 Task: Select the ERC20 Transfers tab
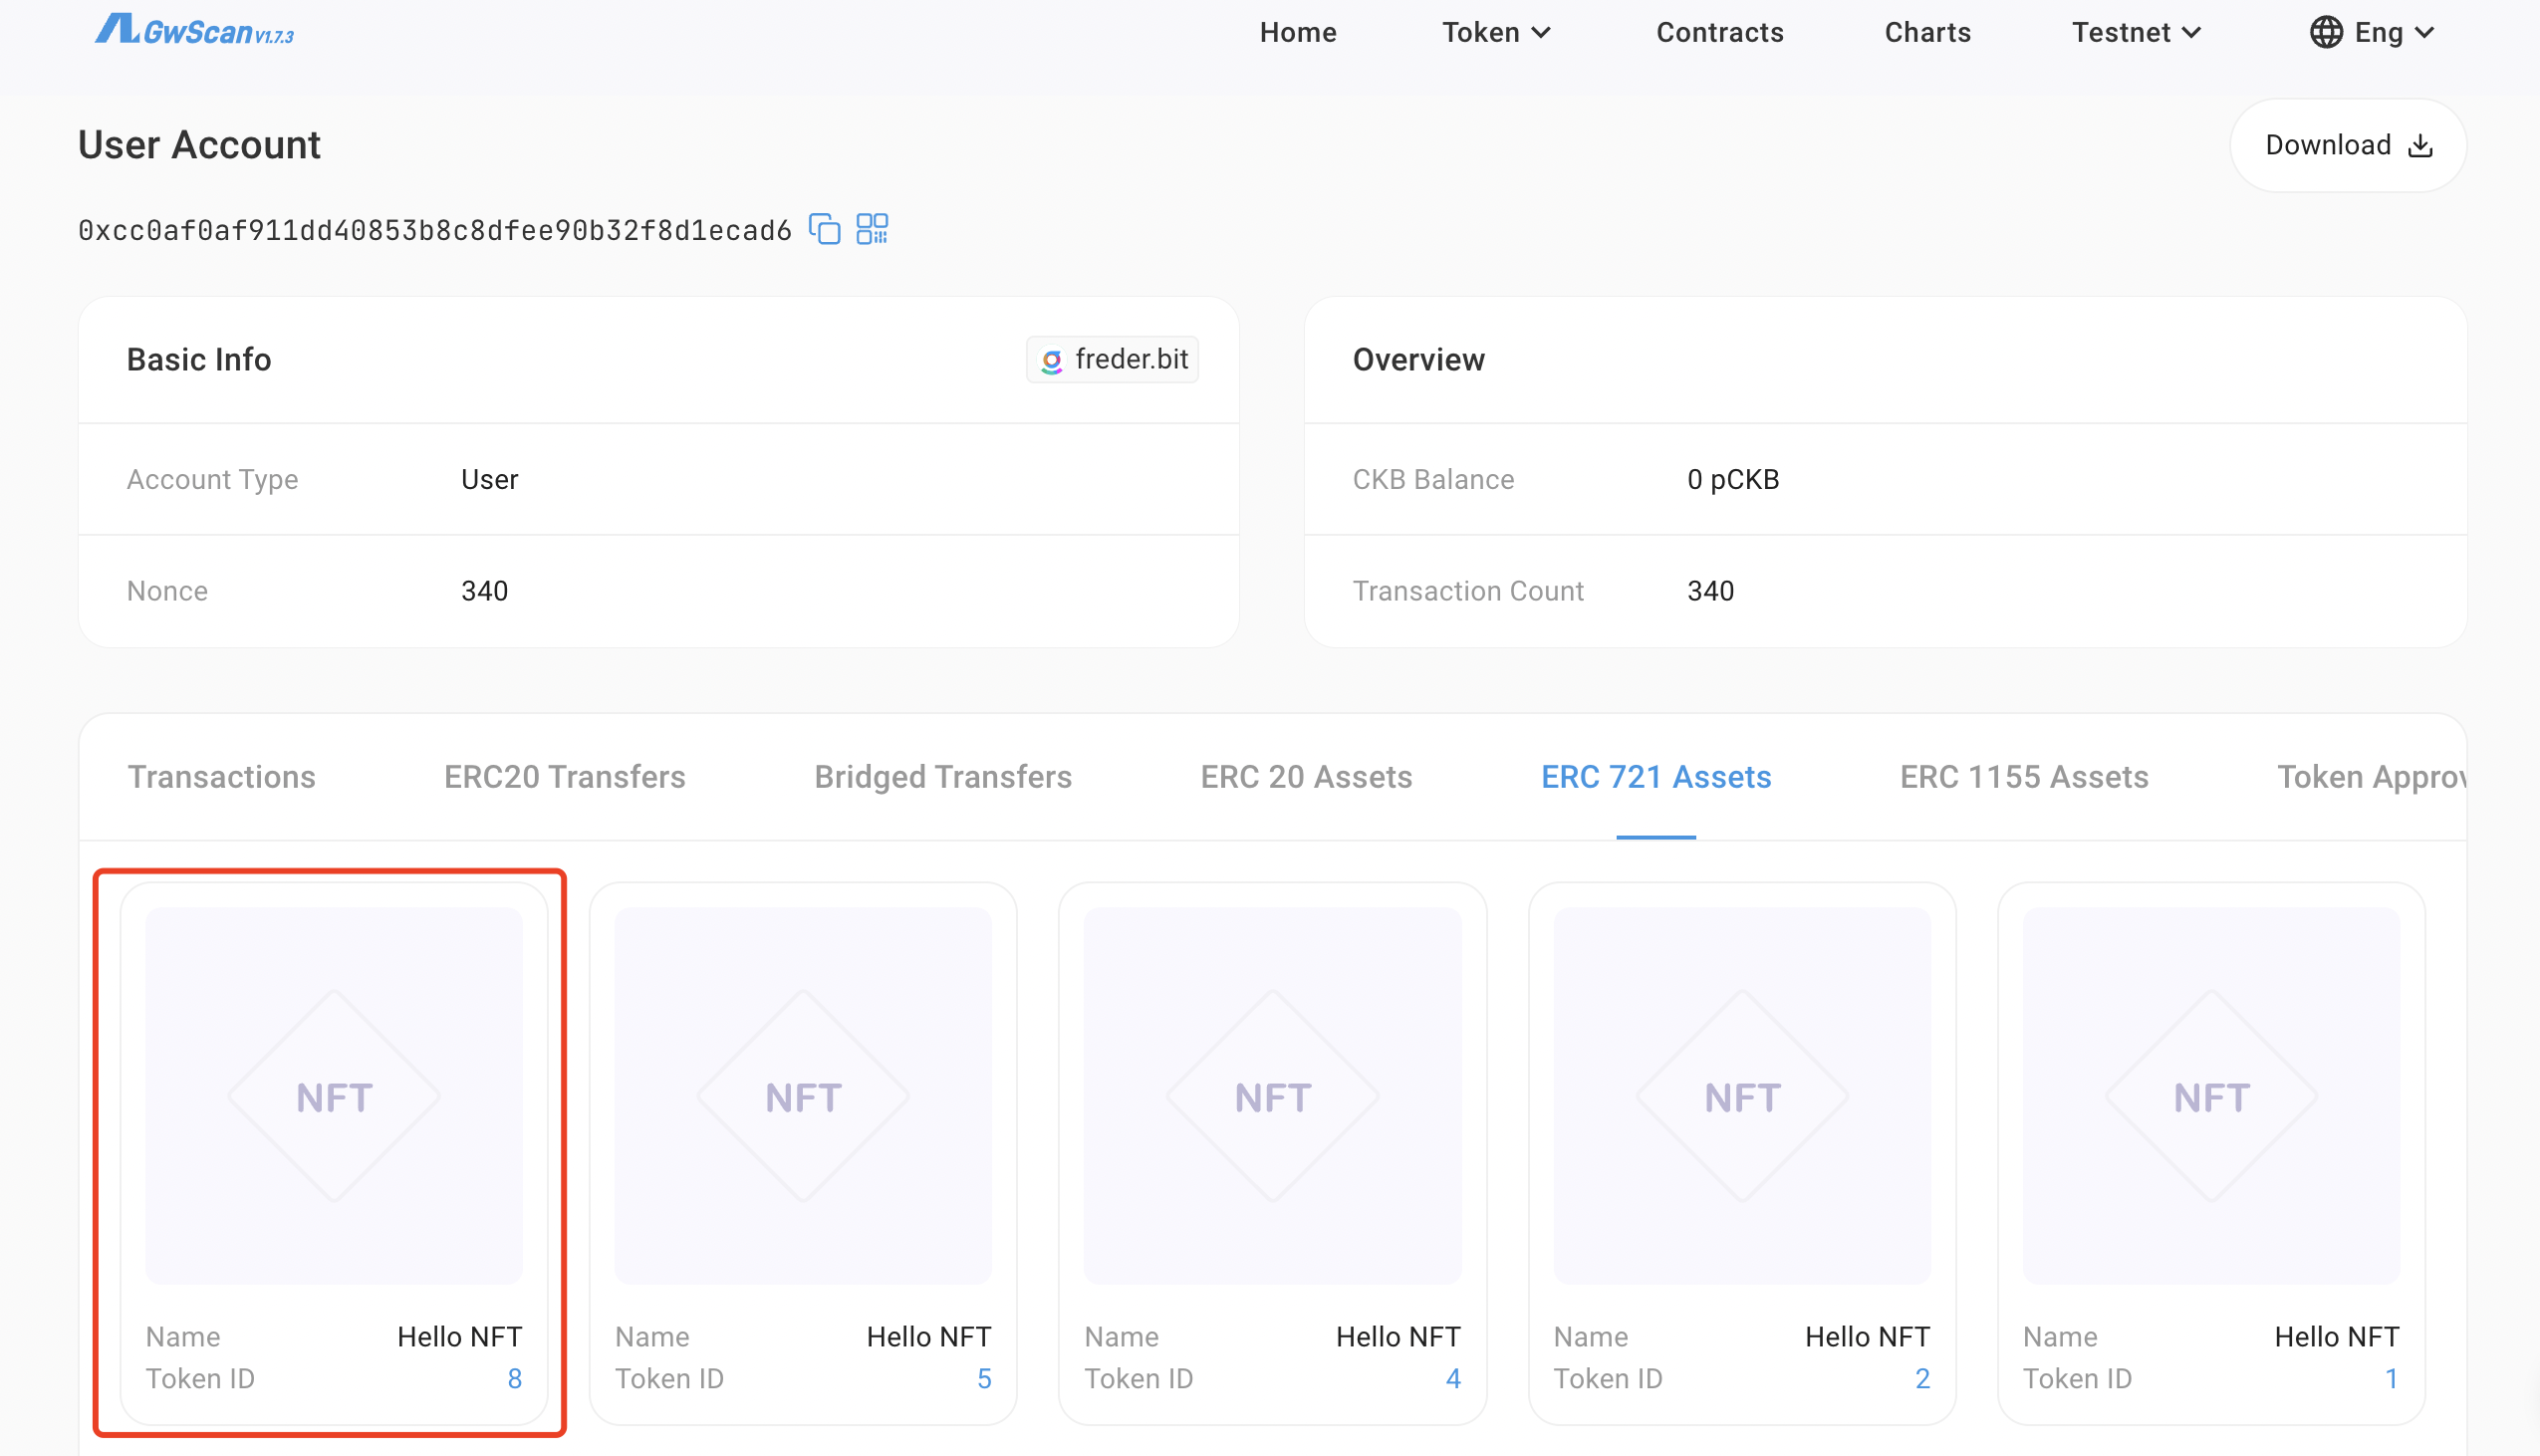pos(563,776)
